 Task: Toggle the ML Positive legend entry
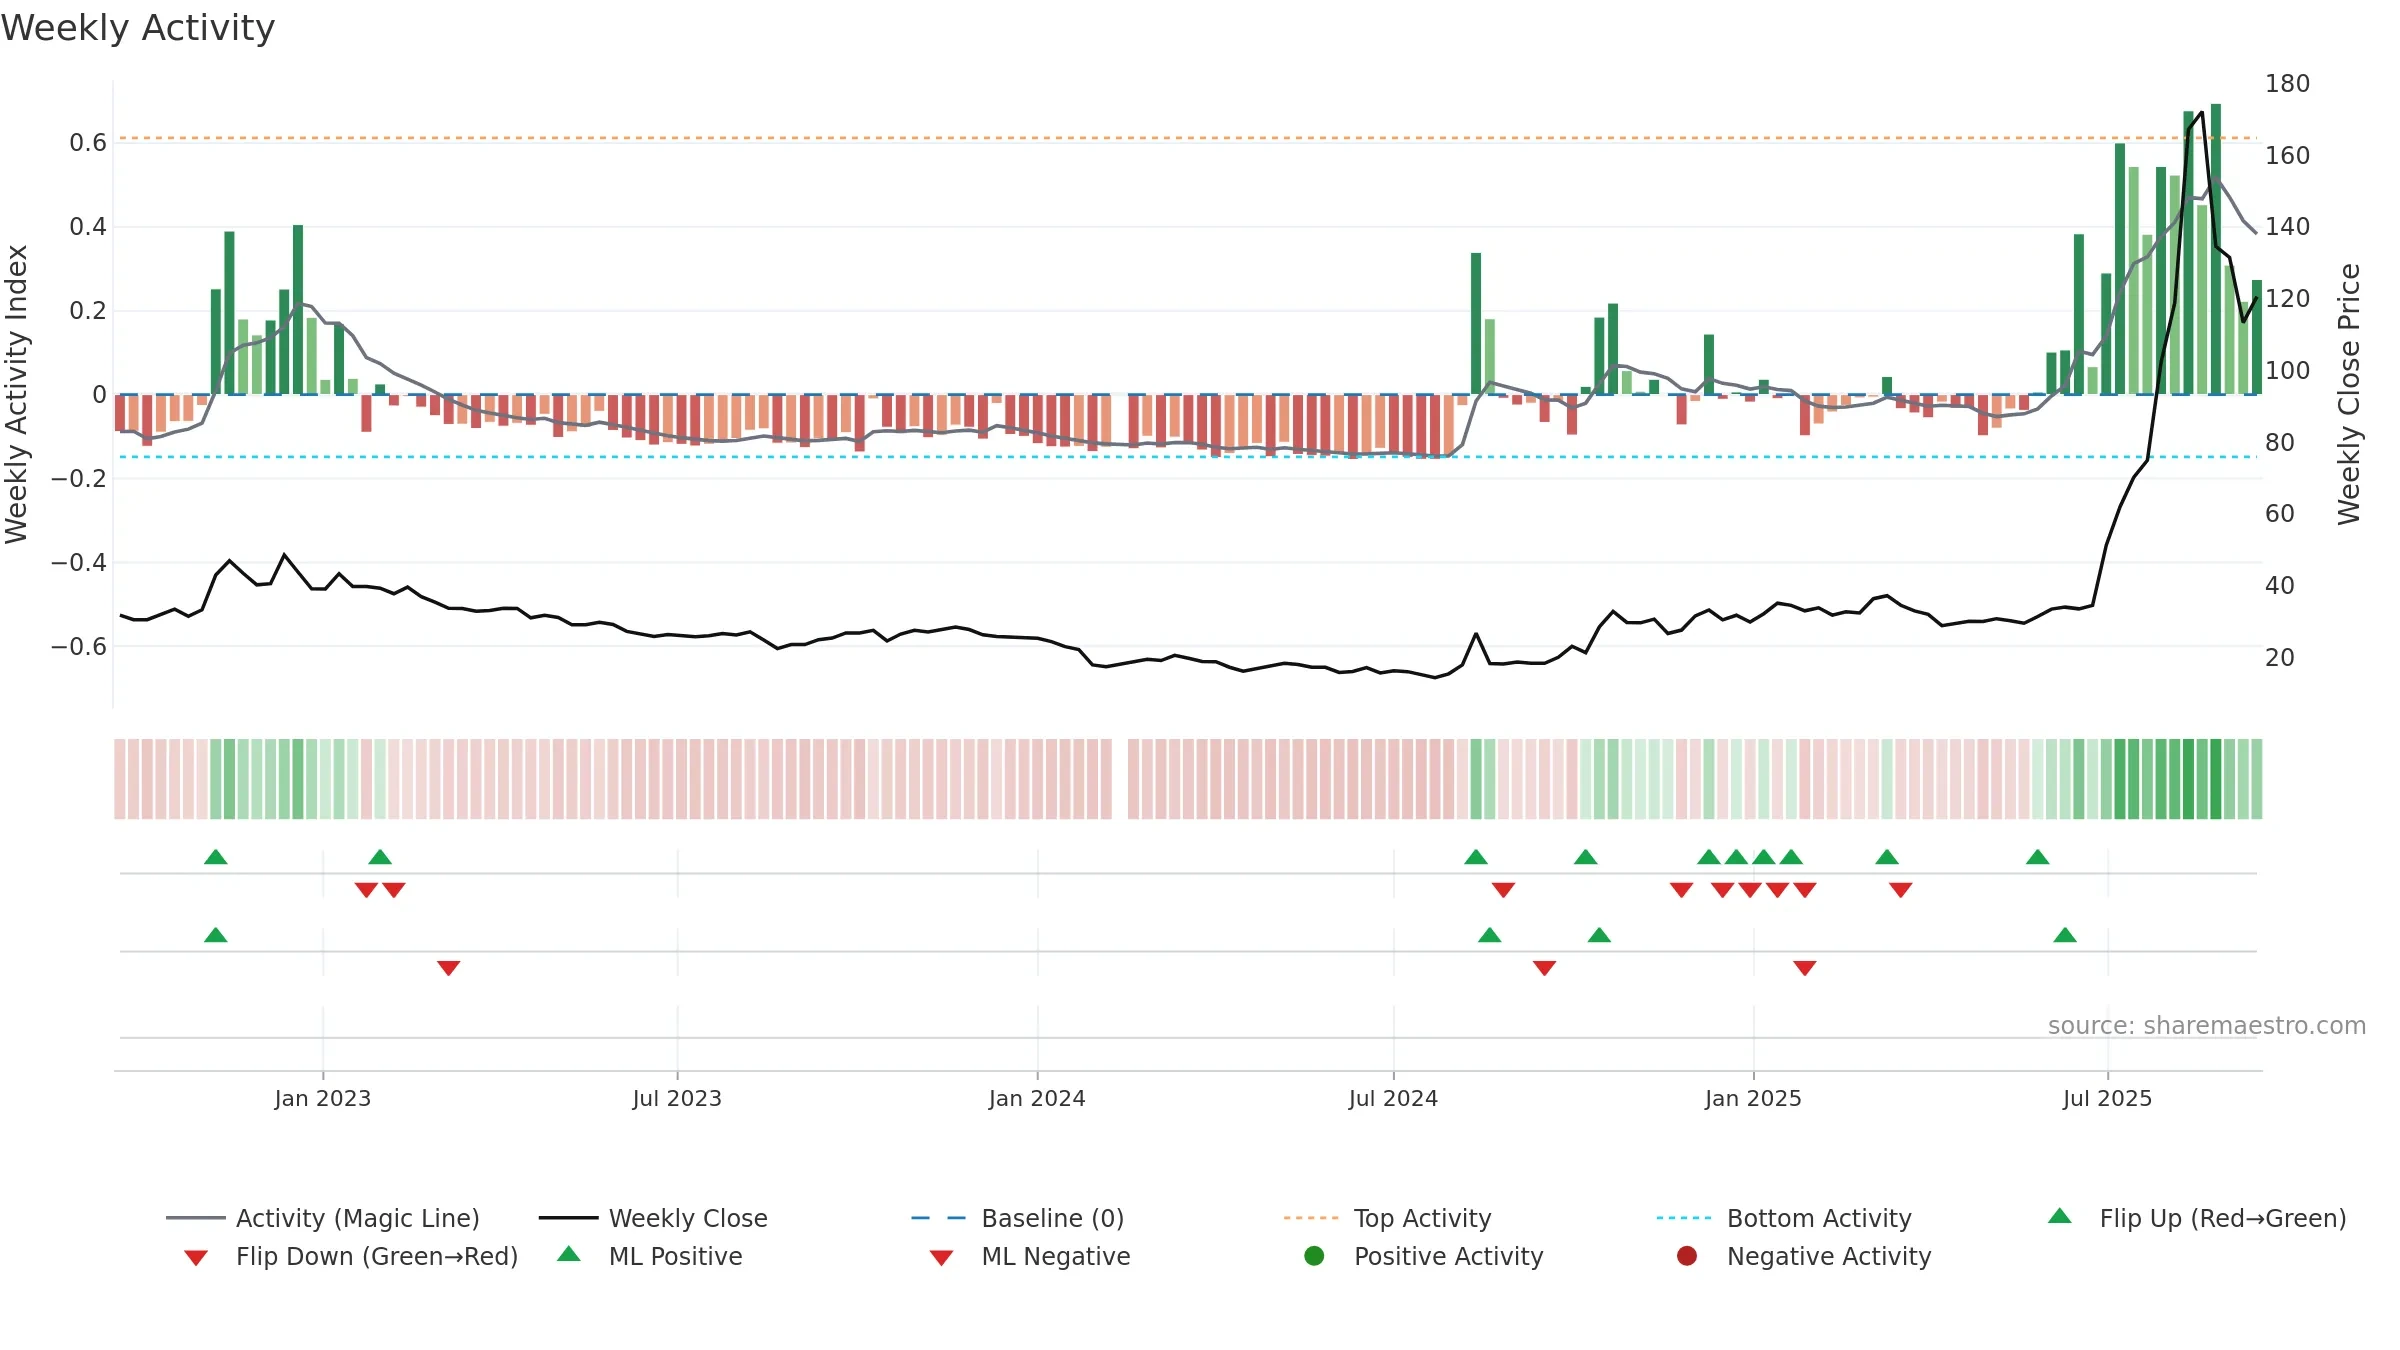coord(650,1256)
